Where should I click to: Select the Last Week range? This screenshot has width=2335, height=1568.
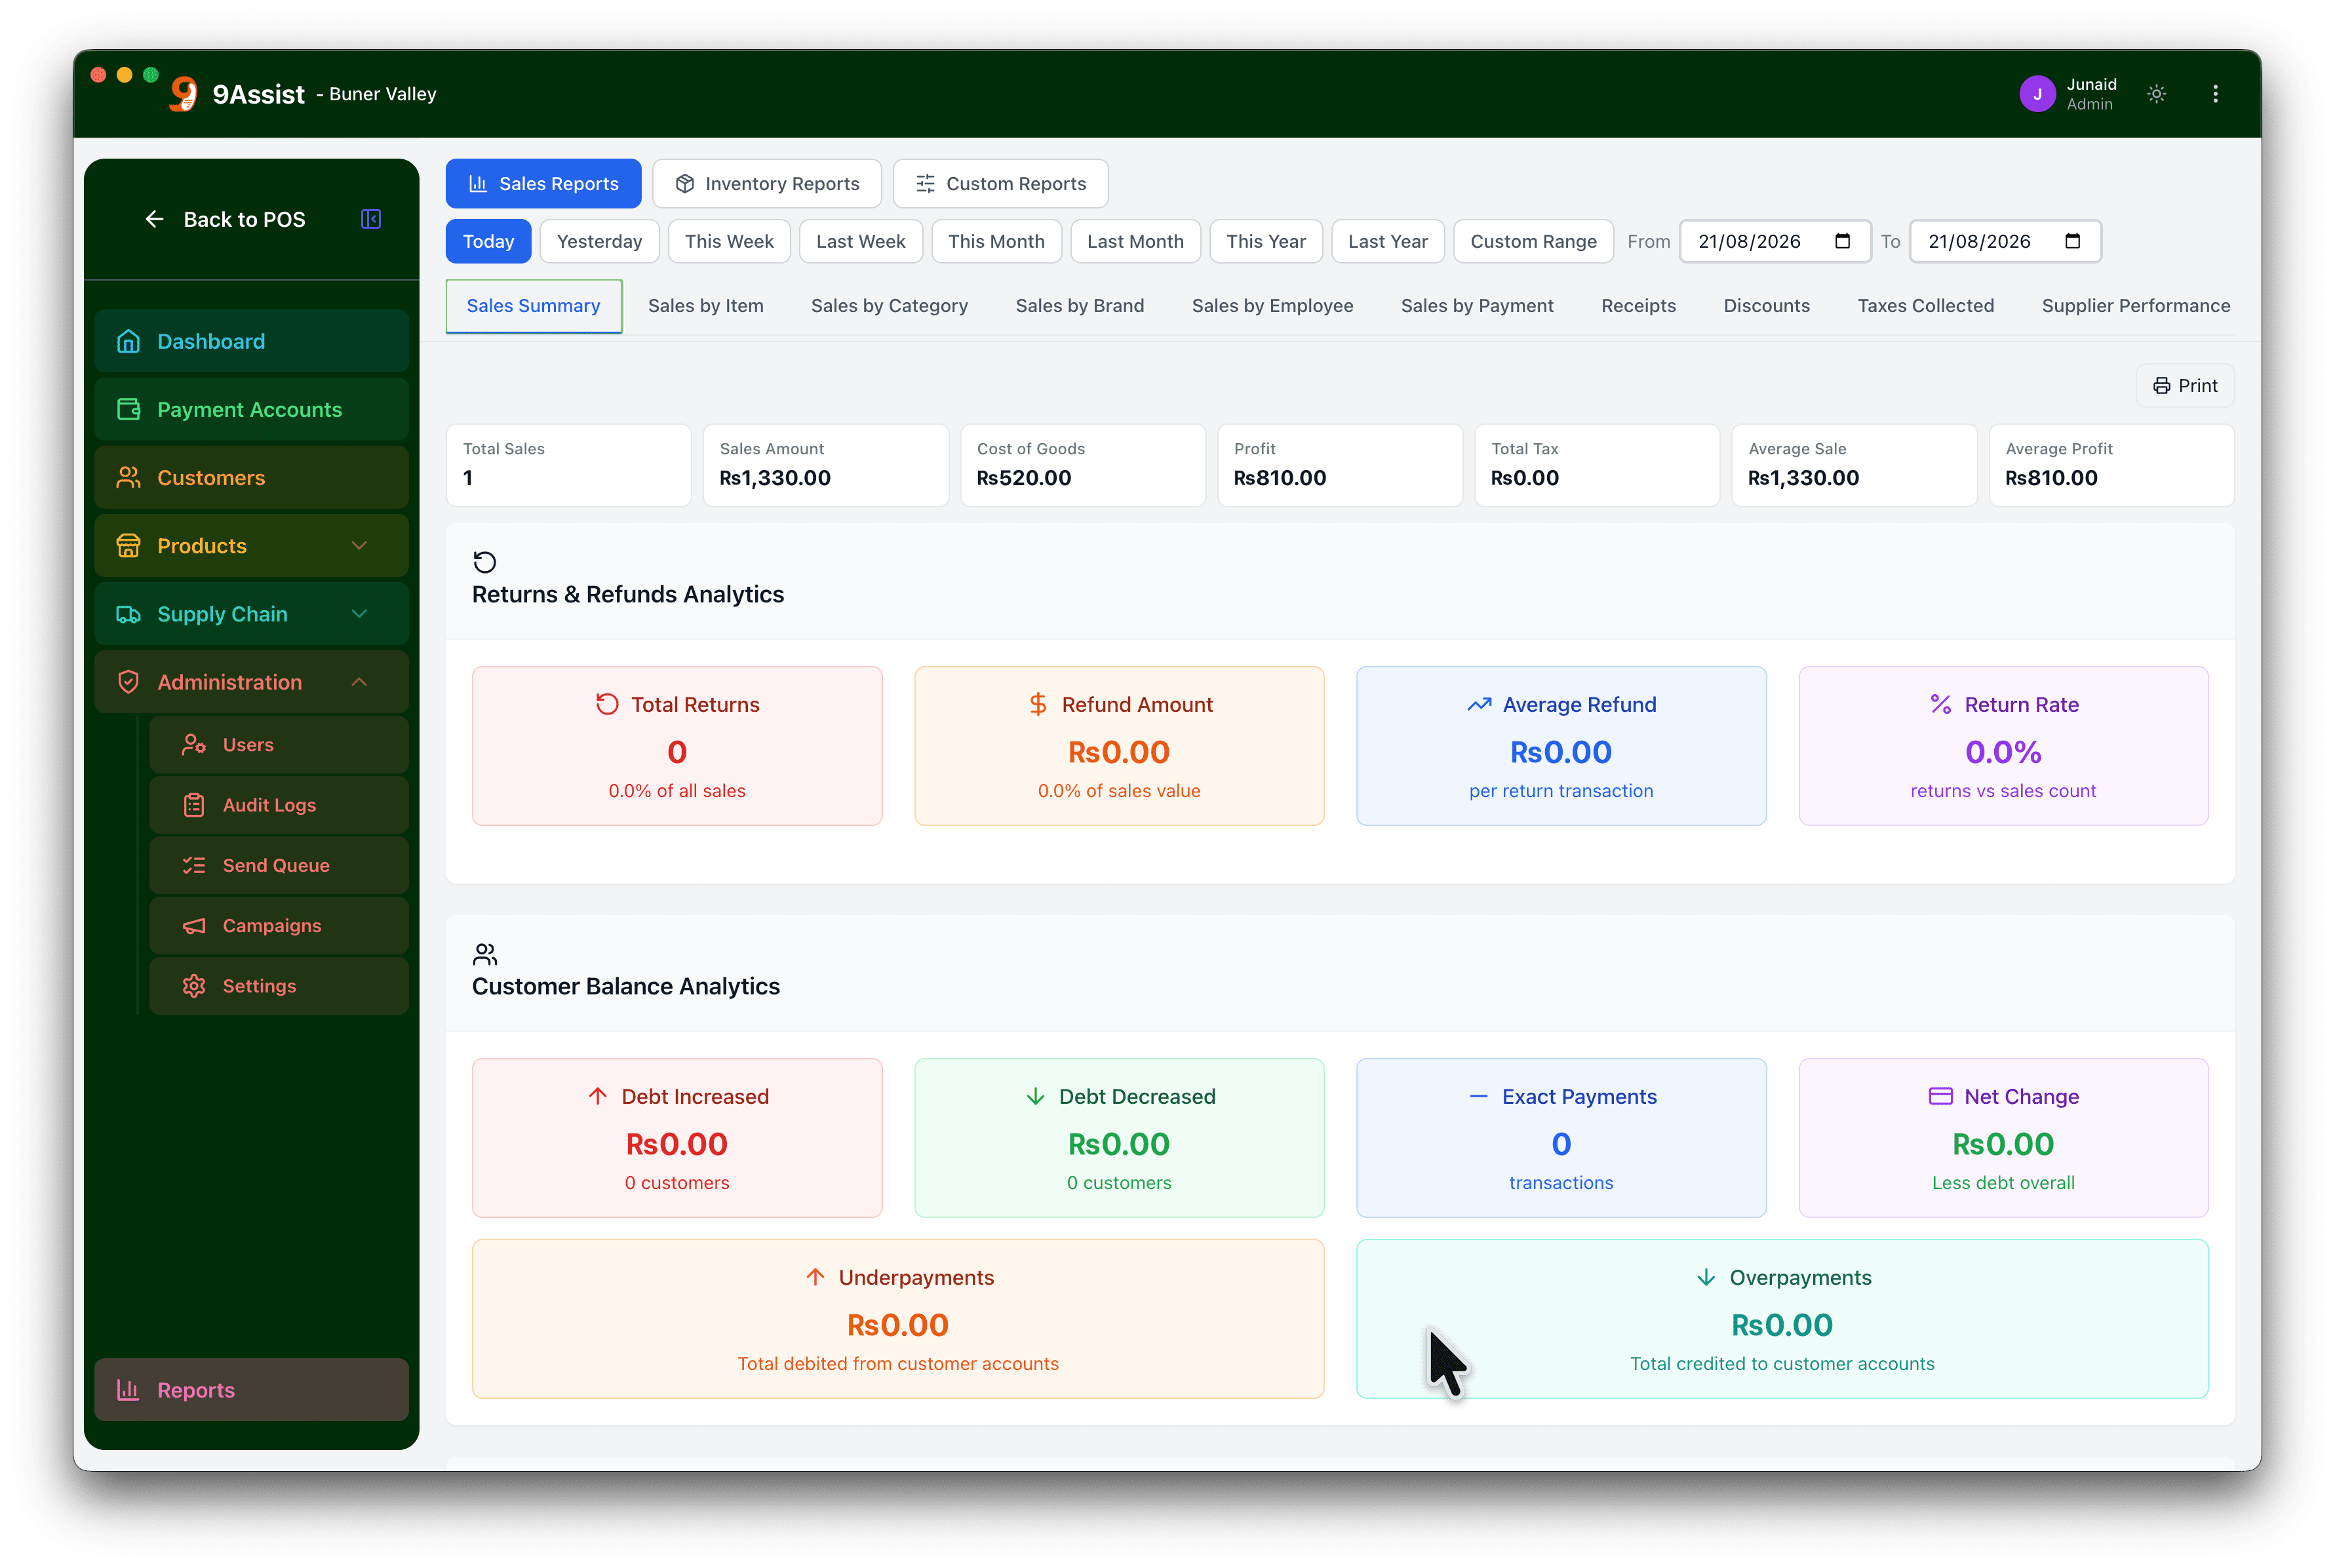click(x=861, y=241)
